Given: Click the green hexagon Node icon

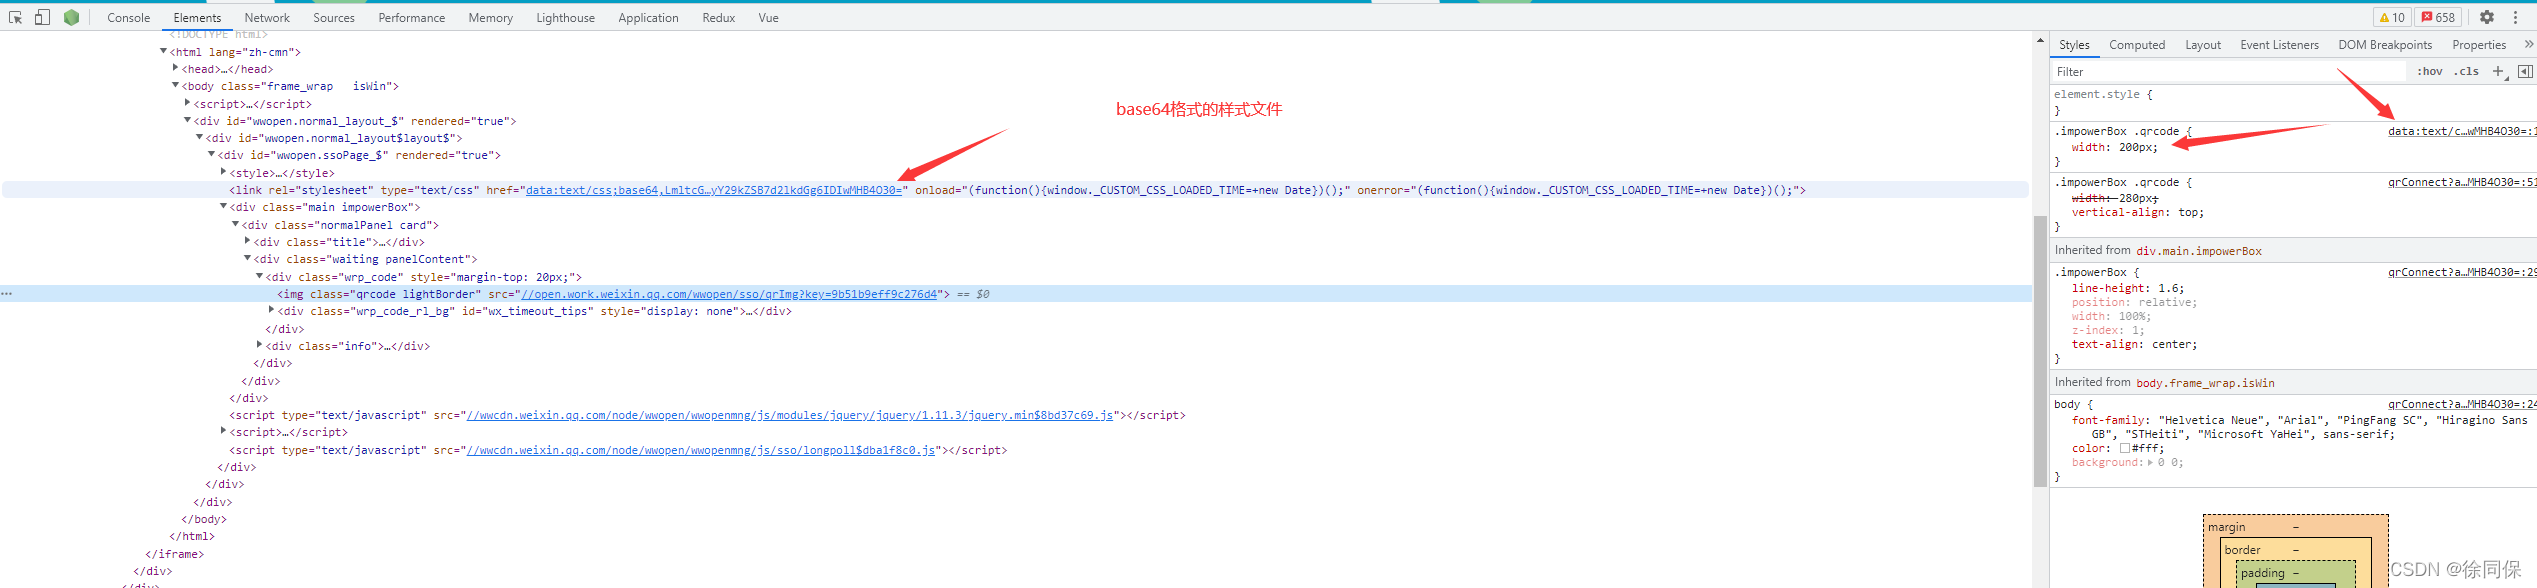Looking at the screenshot, I should pyautogui.click(x=71, y=17).
